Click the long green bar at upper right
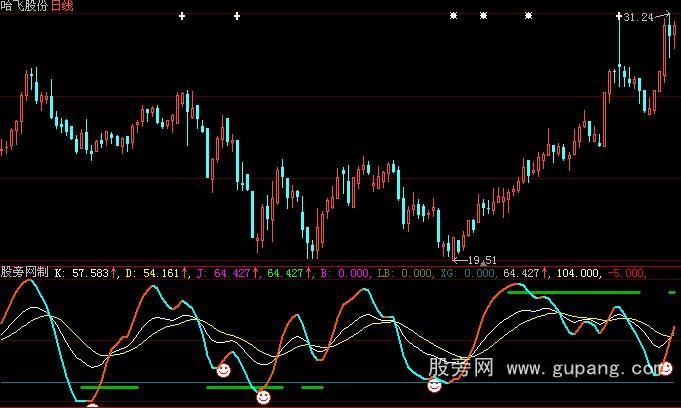Screen dimensions: 681x408 (573, 292)
